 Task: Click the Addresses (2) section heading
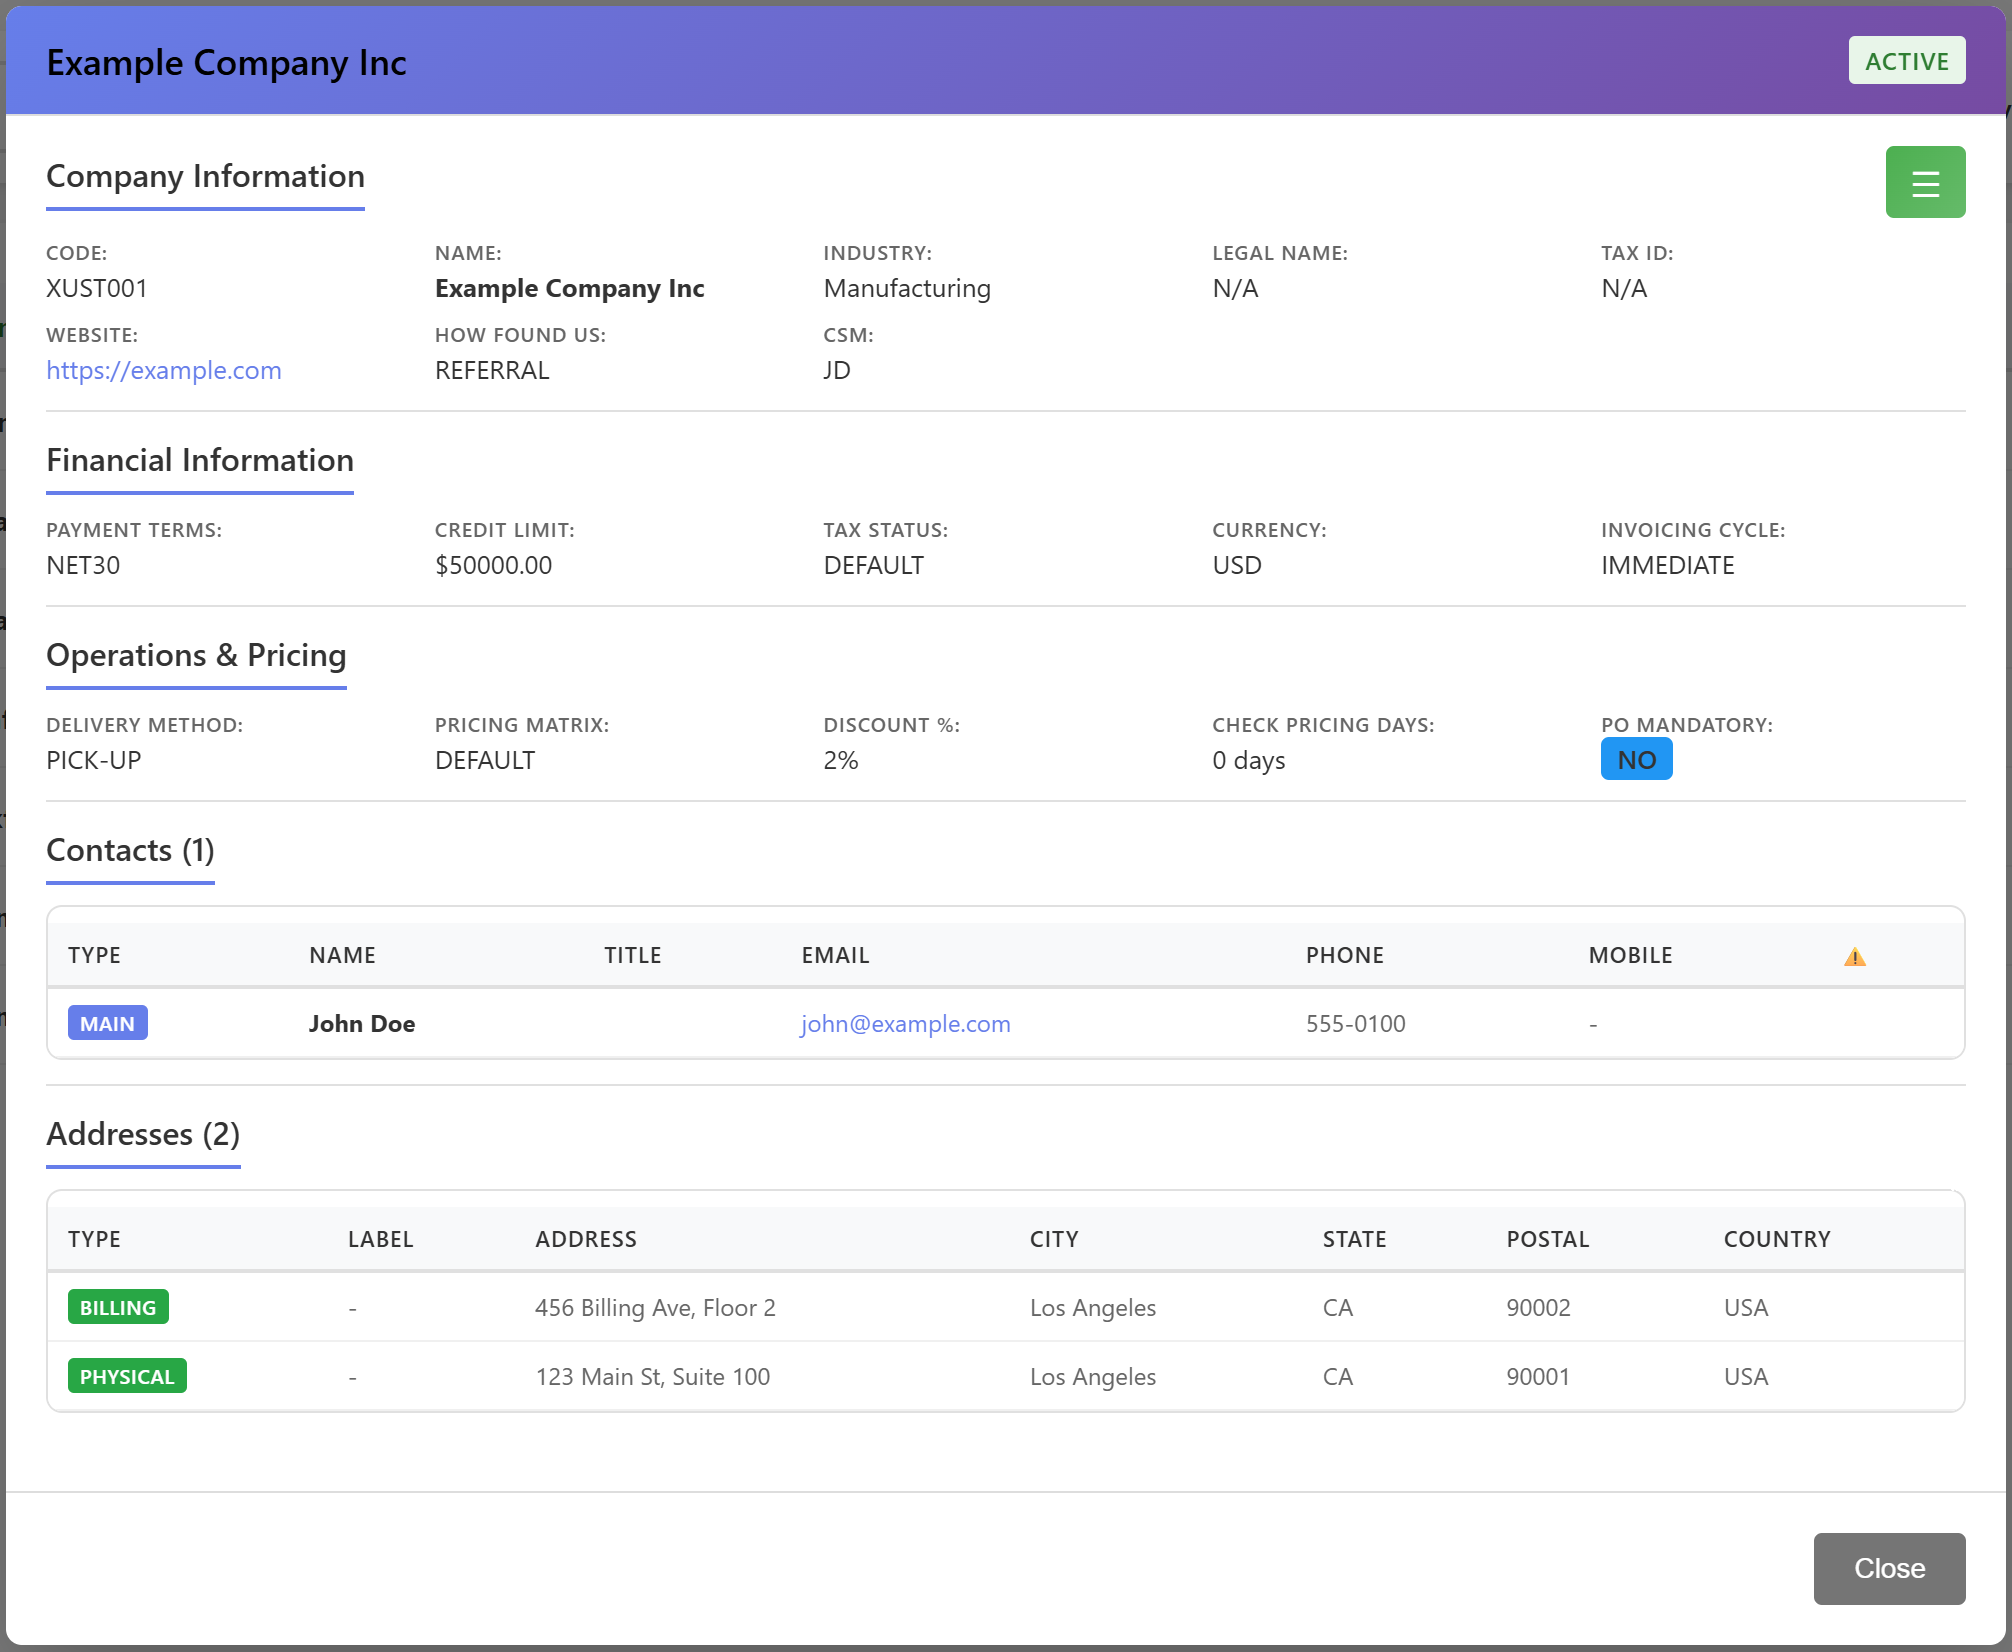pos(143,1134)
